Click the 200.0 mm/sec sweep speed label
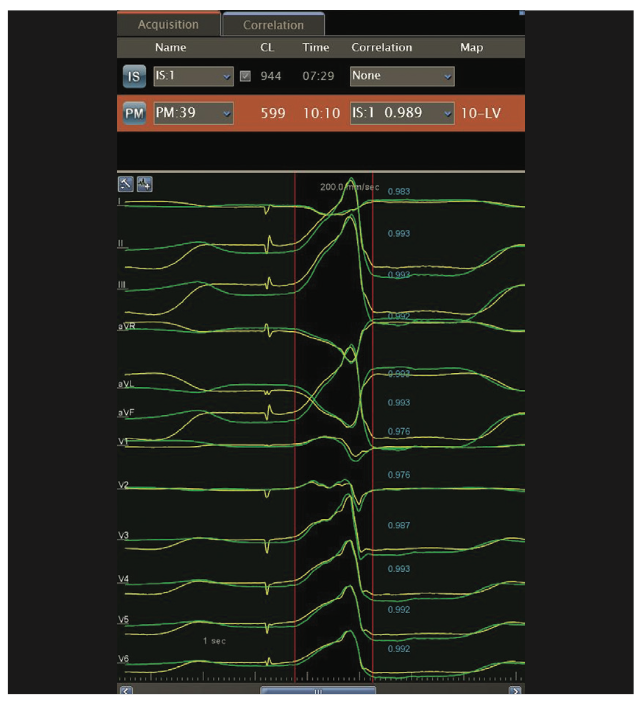 point(350,187)
